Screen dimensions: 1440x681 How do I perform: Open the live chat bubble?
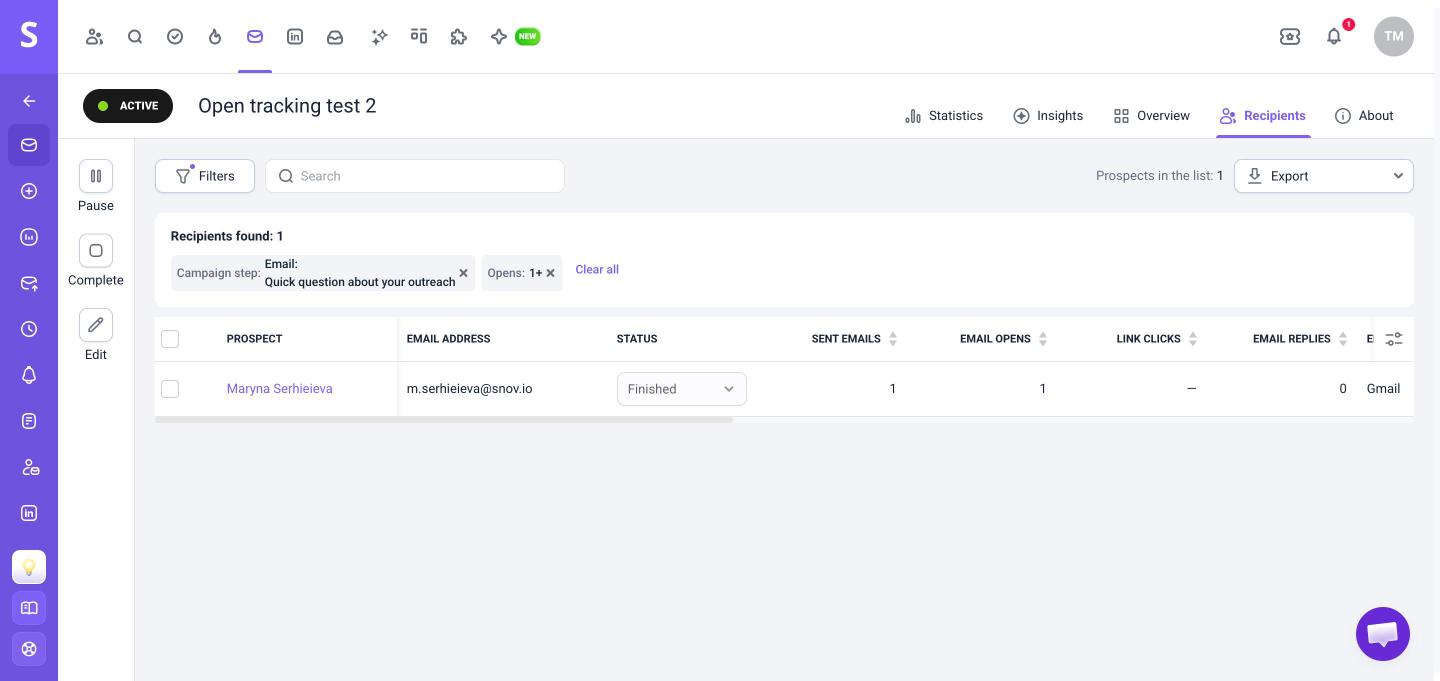coord(1383,634)
